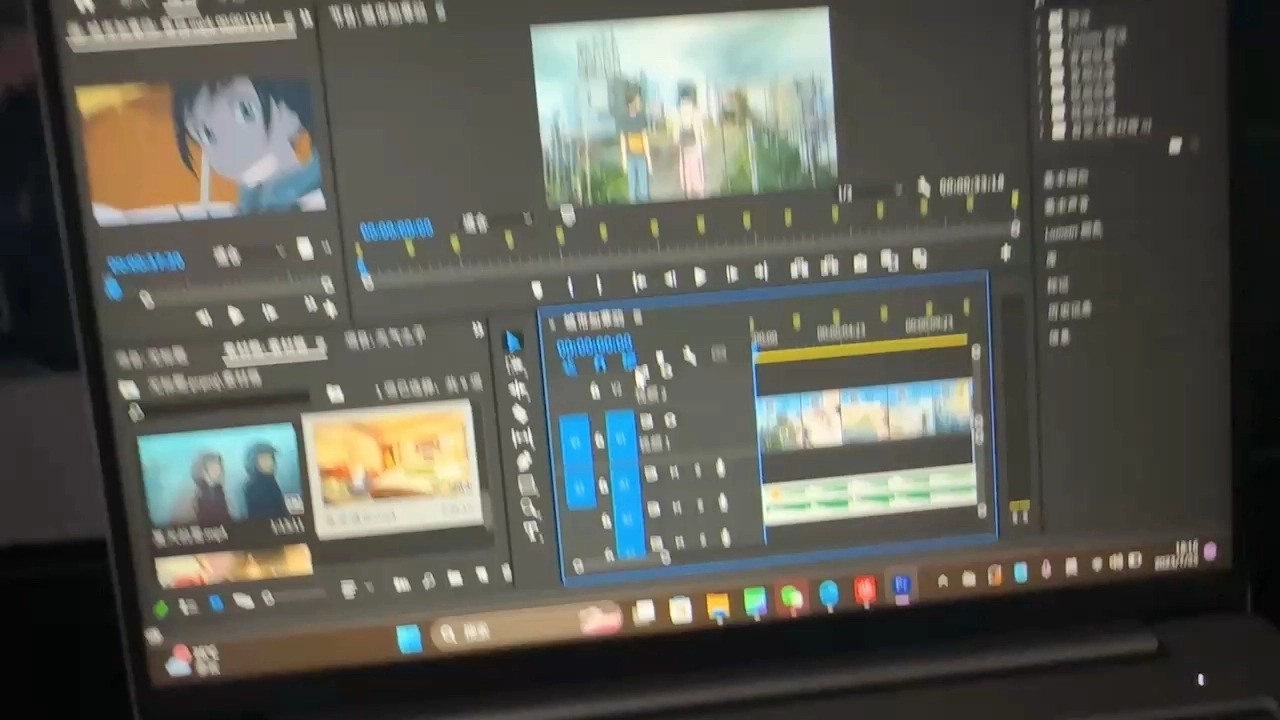This screenshot has height=720, width=1280.
Task: Open Timeline Display Settings wrench
Action: 689,354
